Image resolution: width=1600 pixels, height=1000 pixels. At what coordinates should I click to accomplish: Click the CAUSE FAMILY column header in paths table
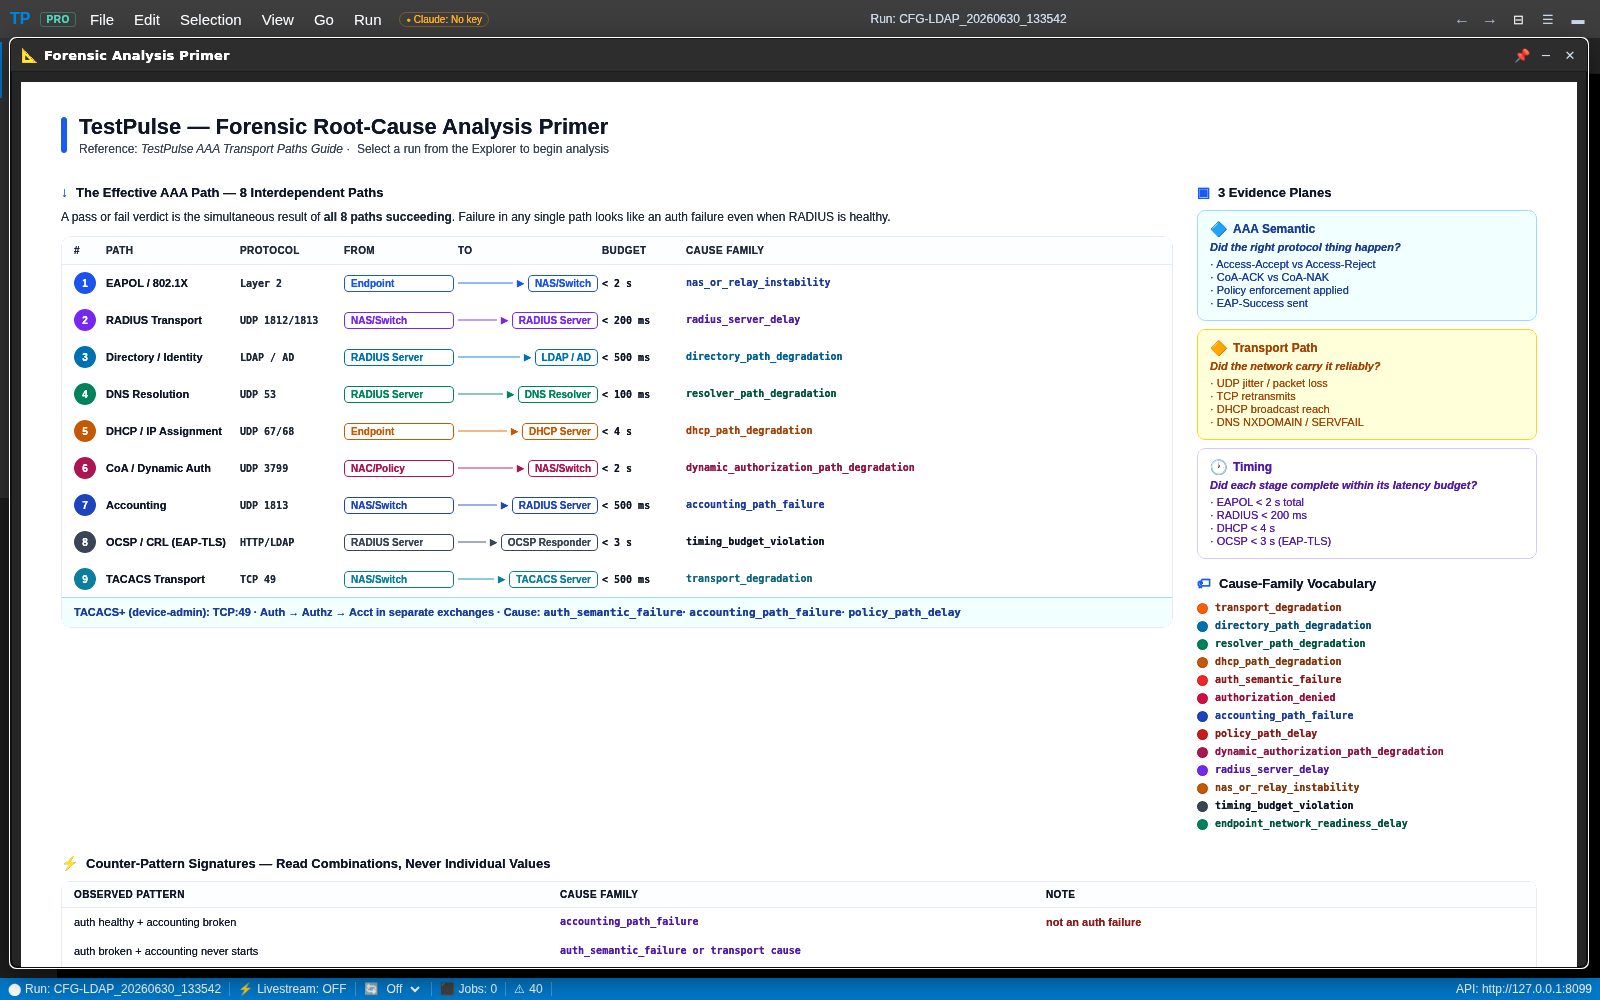(x=725, y=250)
